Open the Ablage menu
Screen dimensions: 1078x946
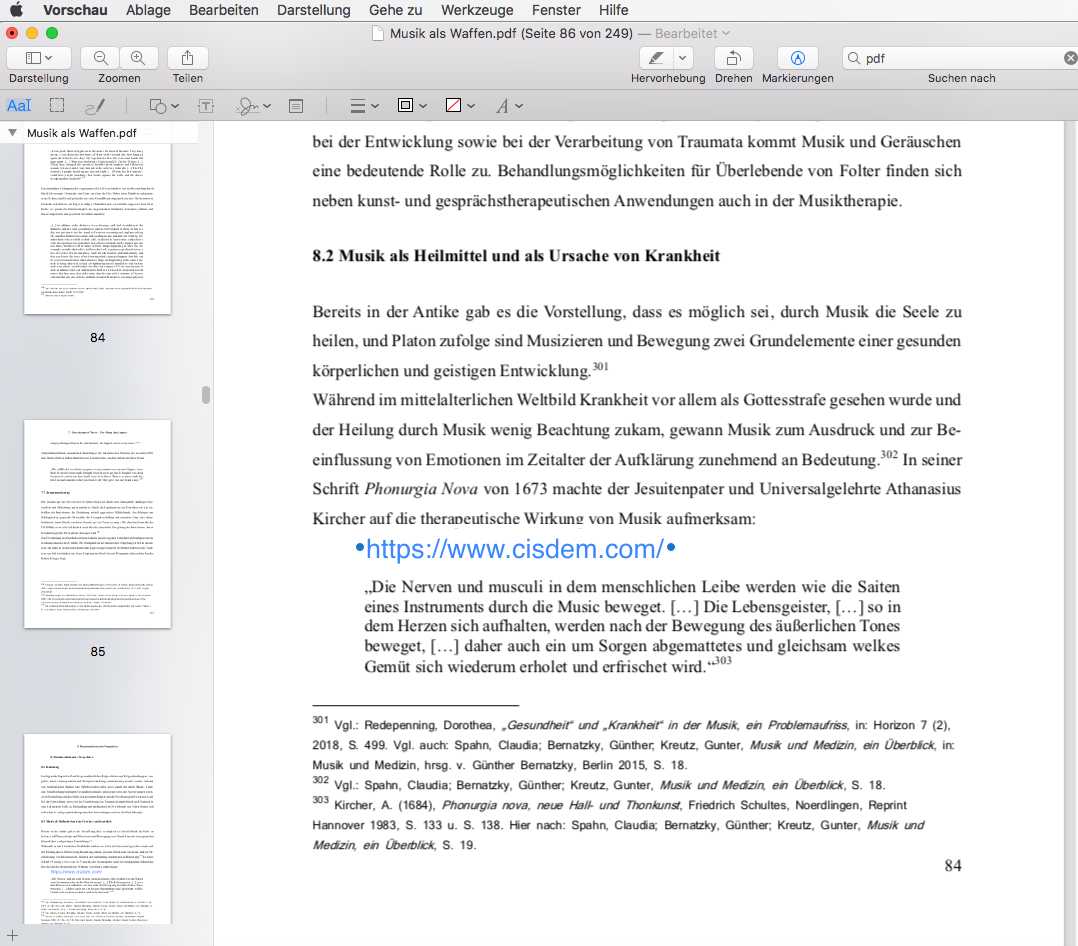[148, 10]
